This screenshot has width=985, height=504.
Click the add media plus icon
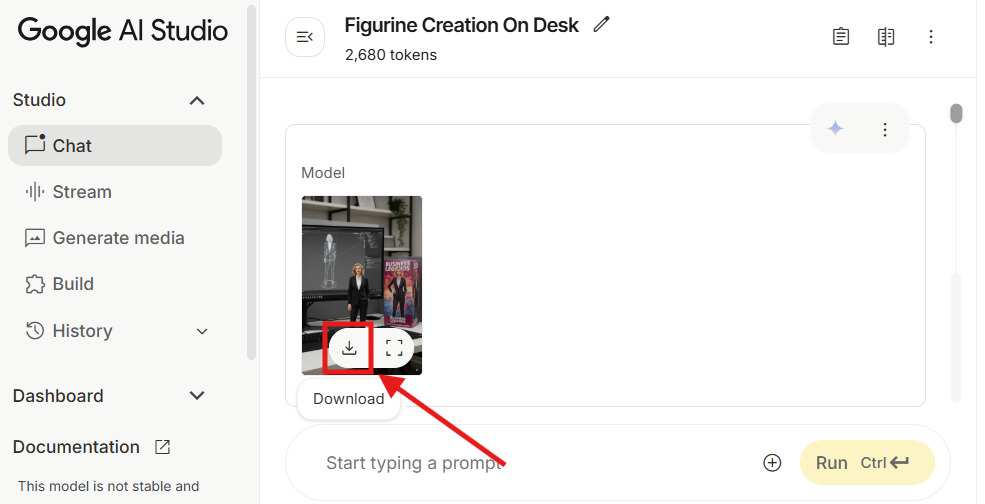click(x=772, y=462)
